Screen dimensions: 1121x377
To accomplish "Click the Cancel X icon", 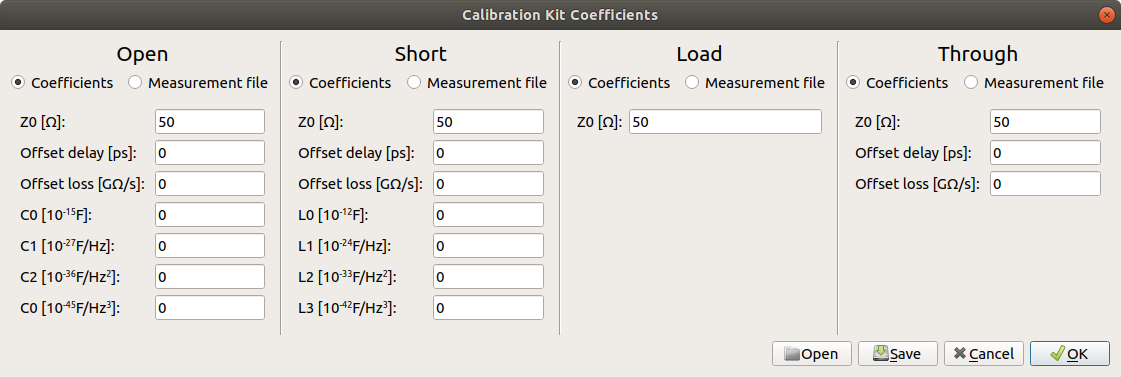I will coord(960,353).
